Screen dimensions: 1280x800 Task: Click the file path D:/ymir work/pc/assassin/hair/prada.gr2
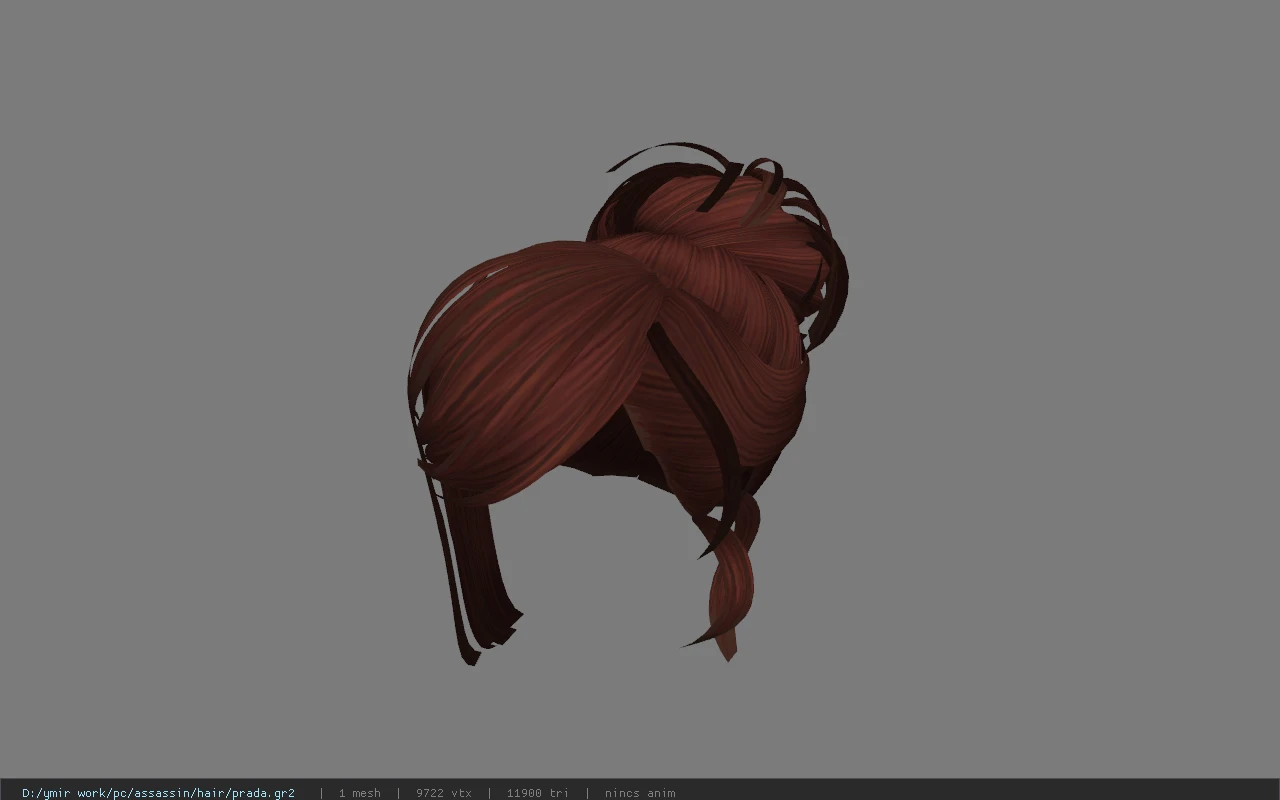click(x=158, y=793)
